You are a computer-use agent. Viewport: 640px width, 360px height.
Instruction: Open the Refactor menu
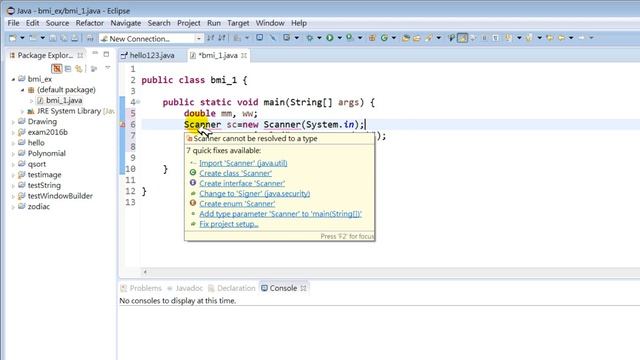(x=89, y=23)
